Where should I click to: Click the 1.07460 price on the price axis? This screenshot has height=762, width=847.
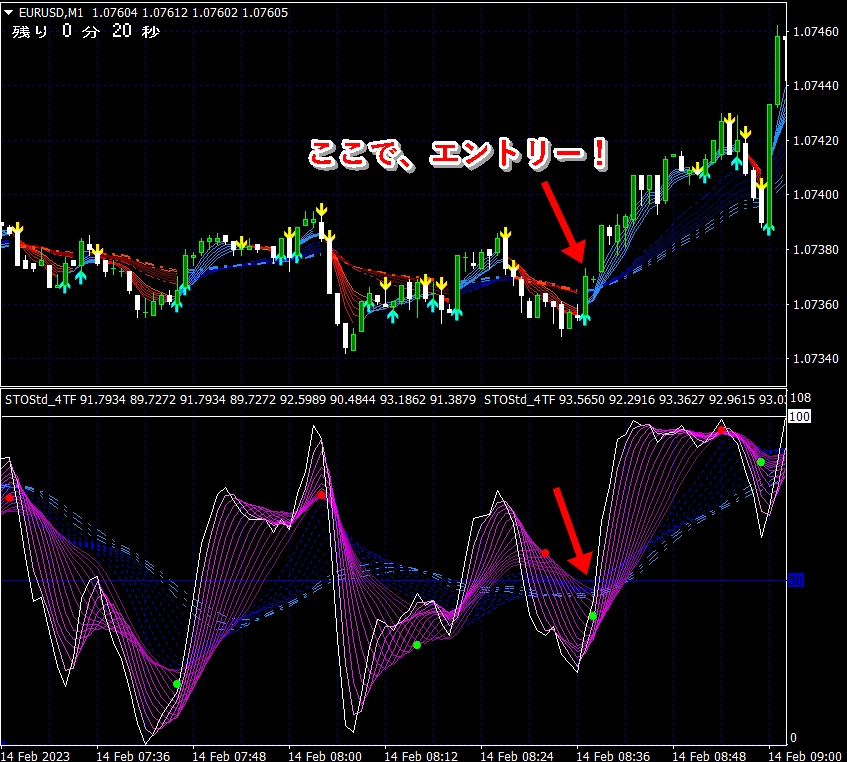pyautogui.click(x=816, y=31)
